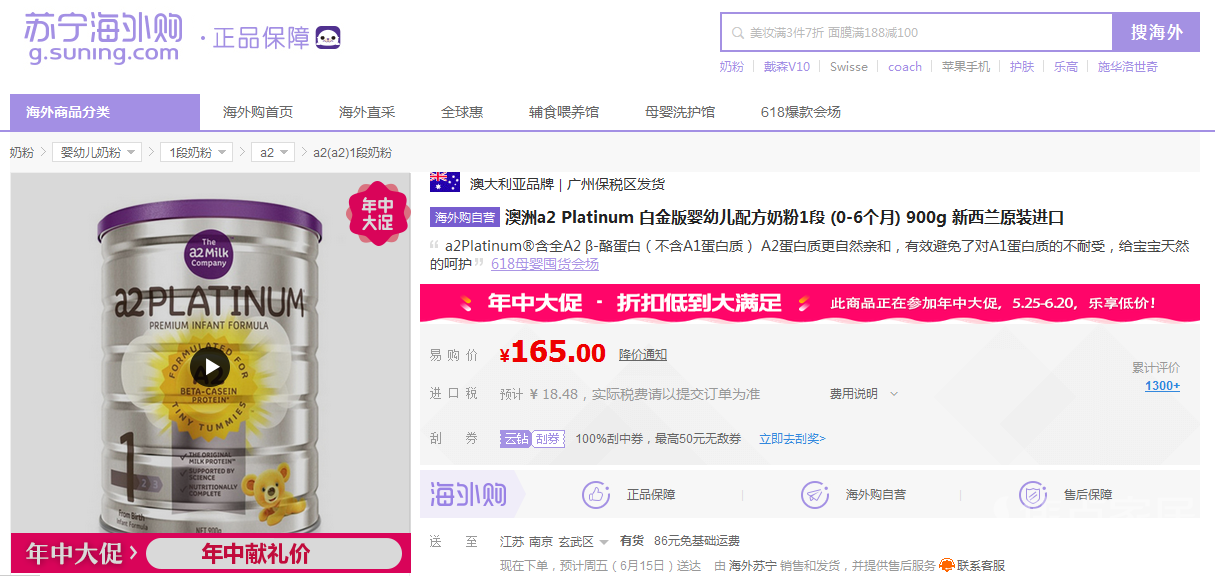The image size is (1215, 576).
Task: Click the 86元免基础运费 shipping text
Action: [697, 541]
